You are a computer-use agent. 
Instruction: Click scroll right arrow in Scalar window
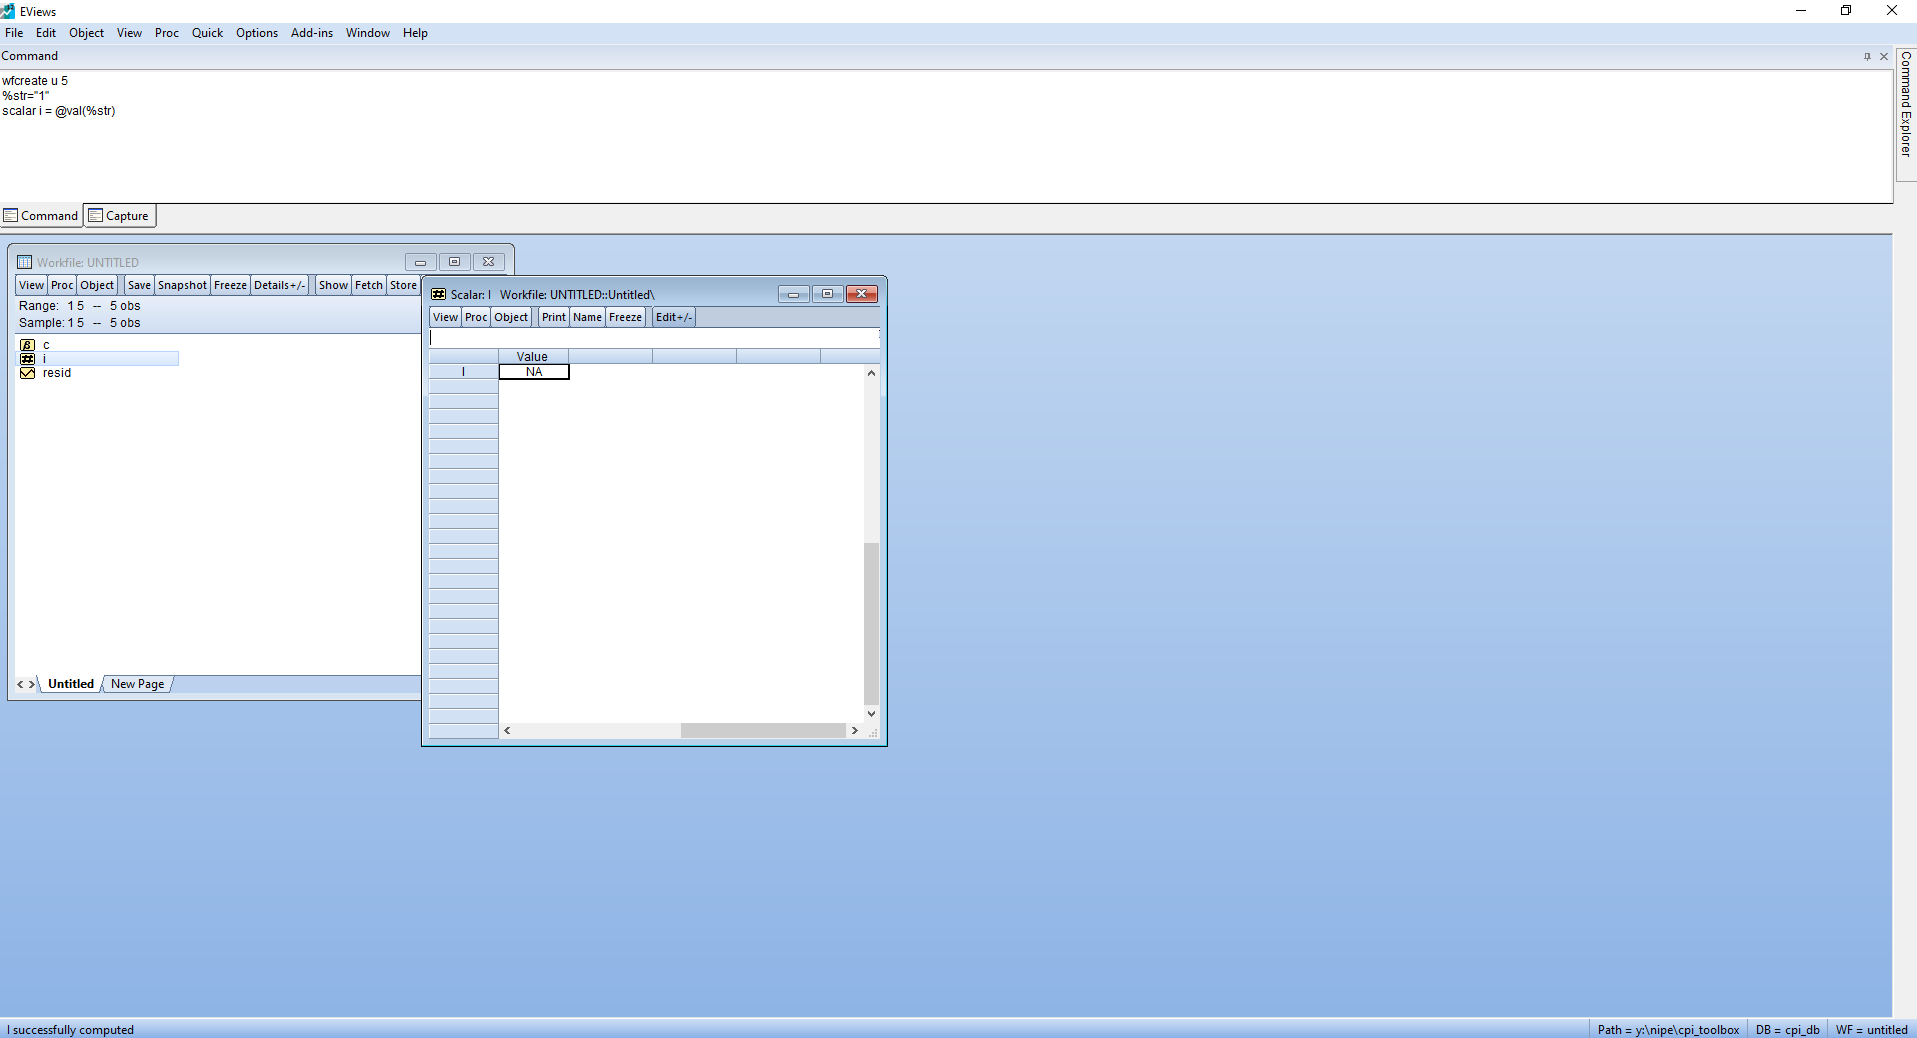coord(854,731)
